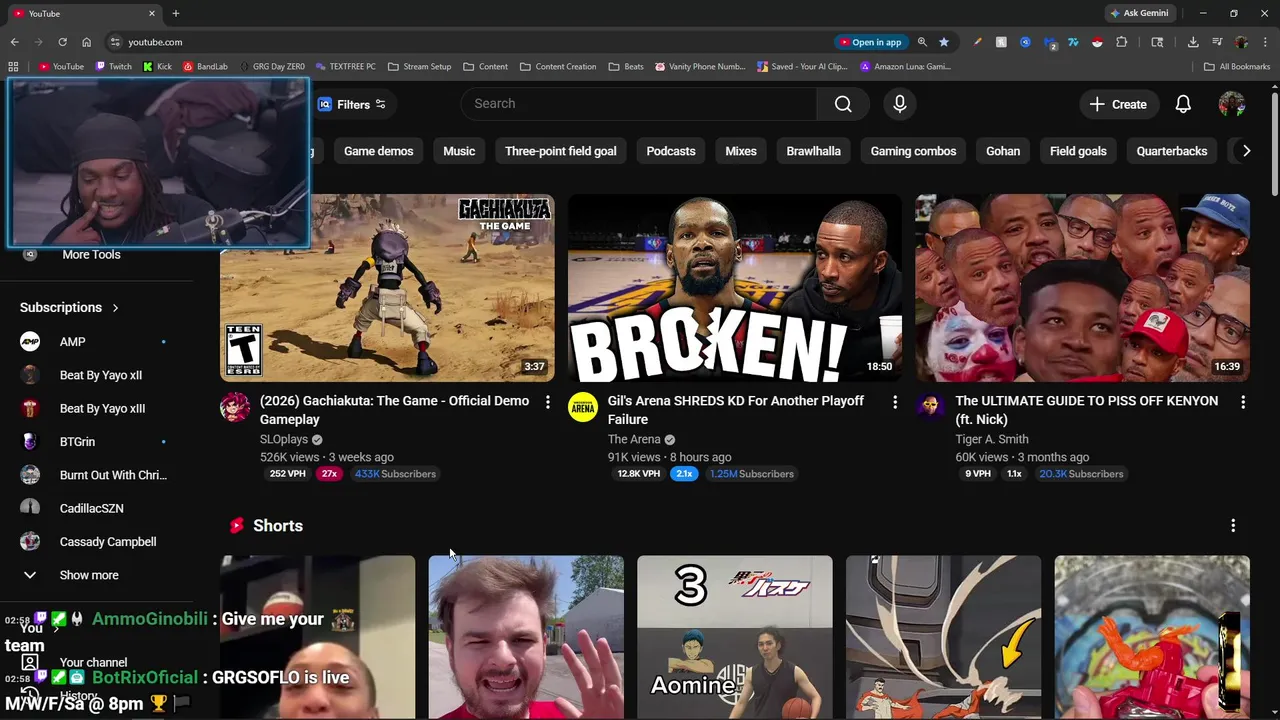Open the Filters dropdown
Image resolution: width=1280 pixels, height=720 pixels.
pos(352,104)
